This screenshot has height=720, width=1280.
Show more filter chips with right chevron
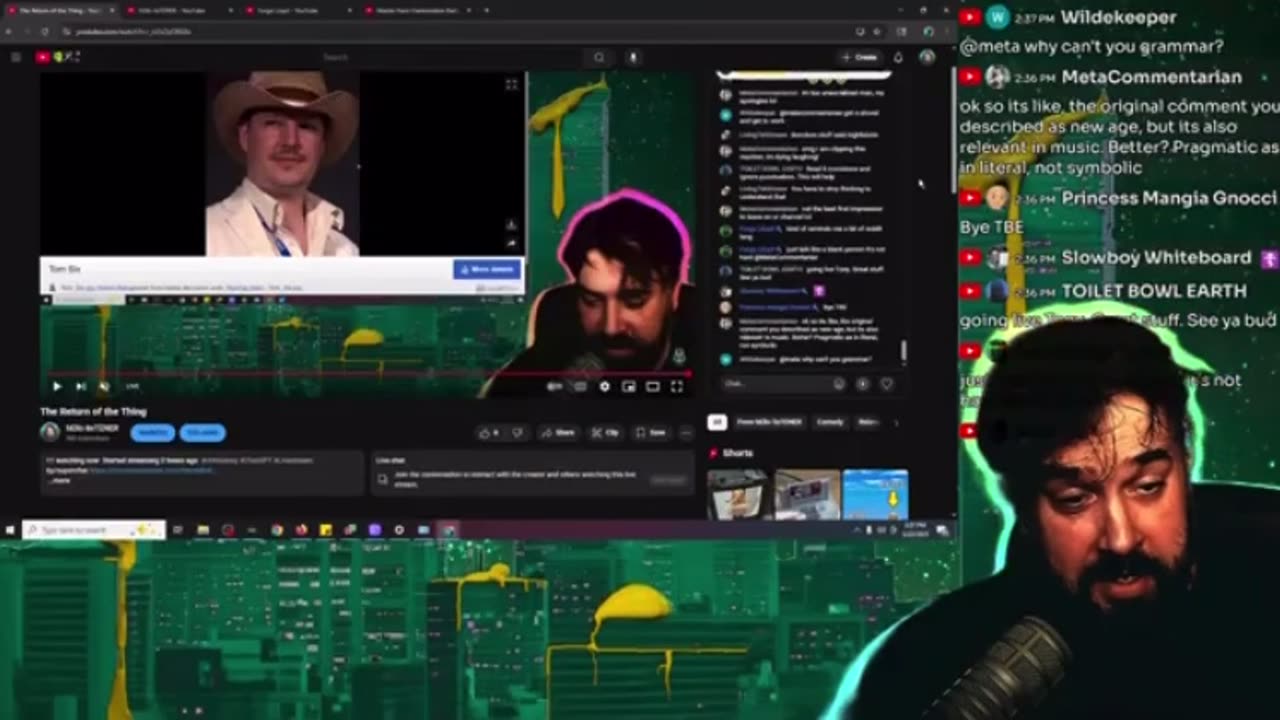(896, 422)
